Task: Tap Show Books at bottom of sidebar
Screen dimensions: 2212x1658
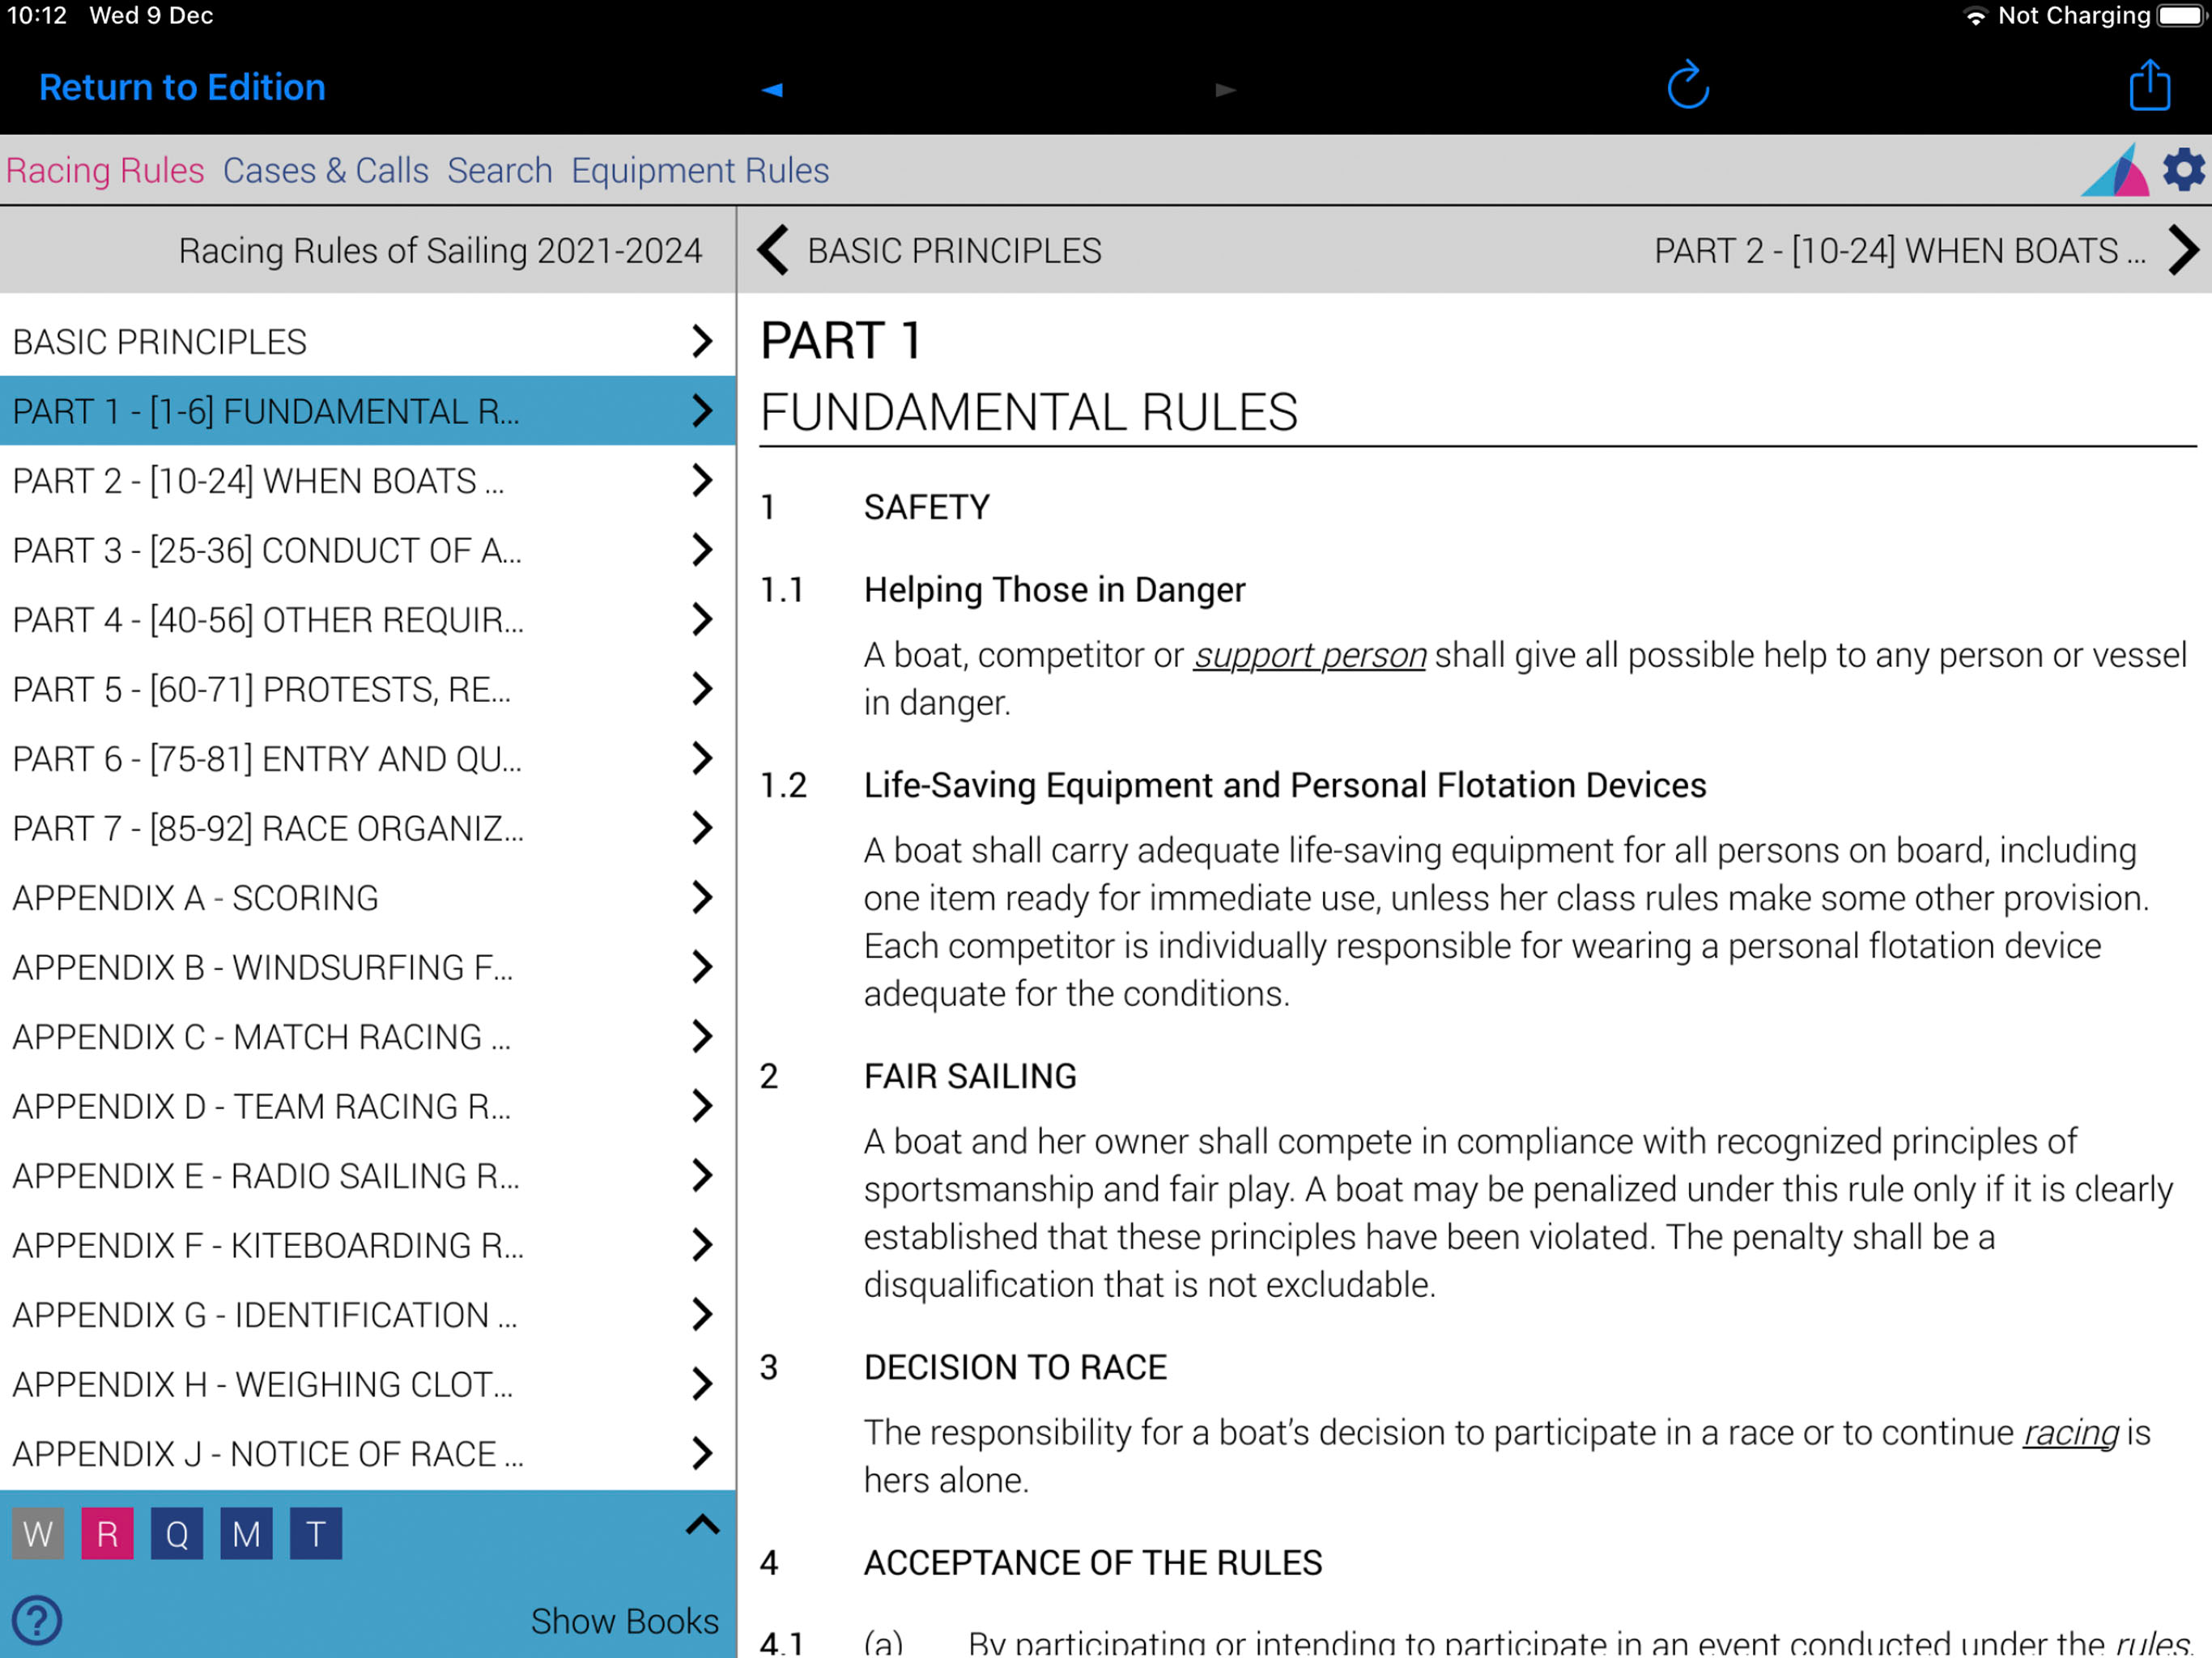Action: 624,1620
